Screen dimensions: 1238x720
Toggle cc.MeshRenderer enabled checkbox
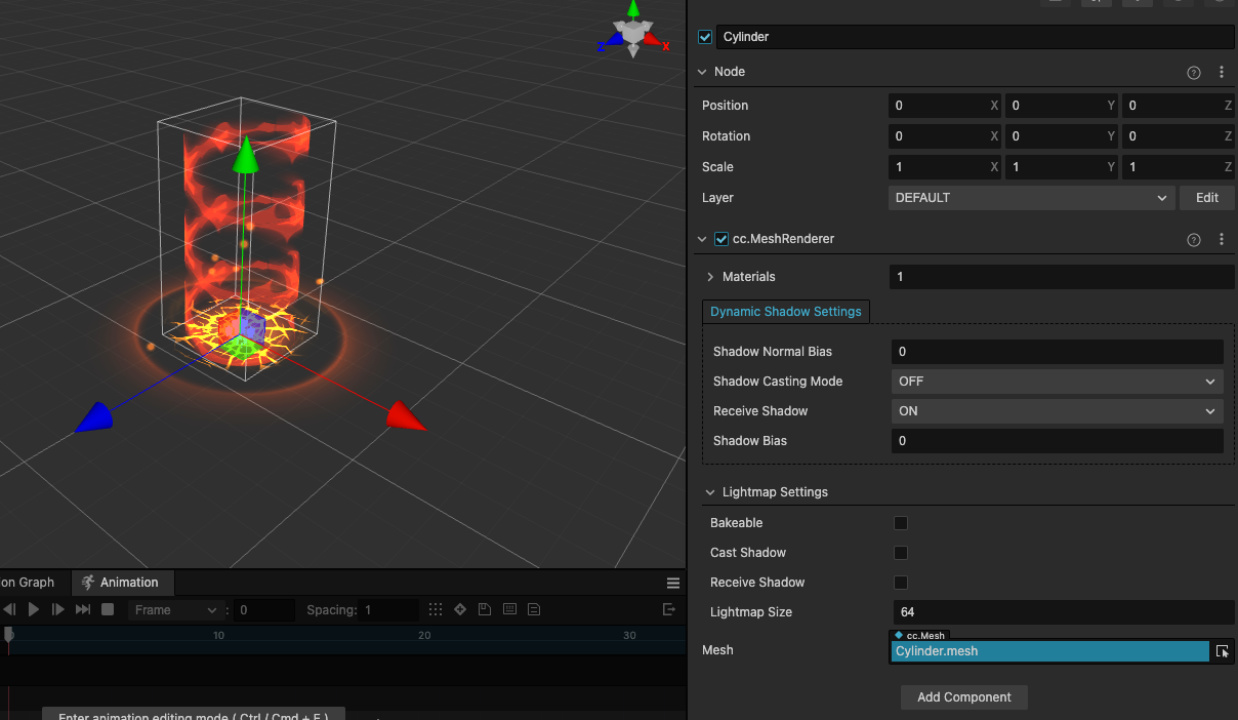tap(721, 239)
